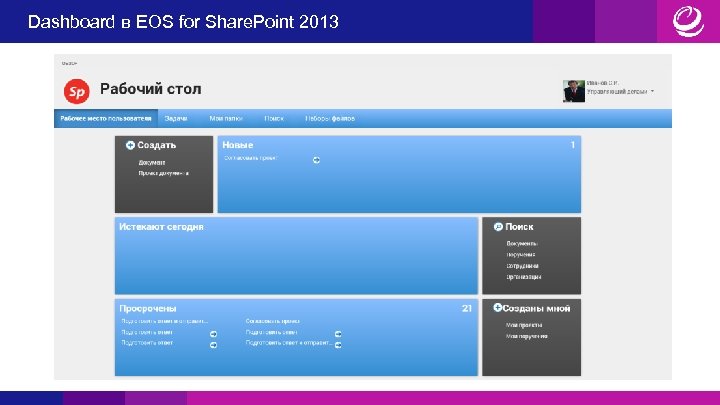Click the count 1 in Новые panel
720x405 pixels.
pyautogui.click(x=573, y=145)
